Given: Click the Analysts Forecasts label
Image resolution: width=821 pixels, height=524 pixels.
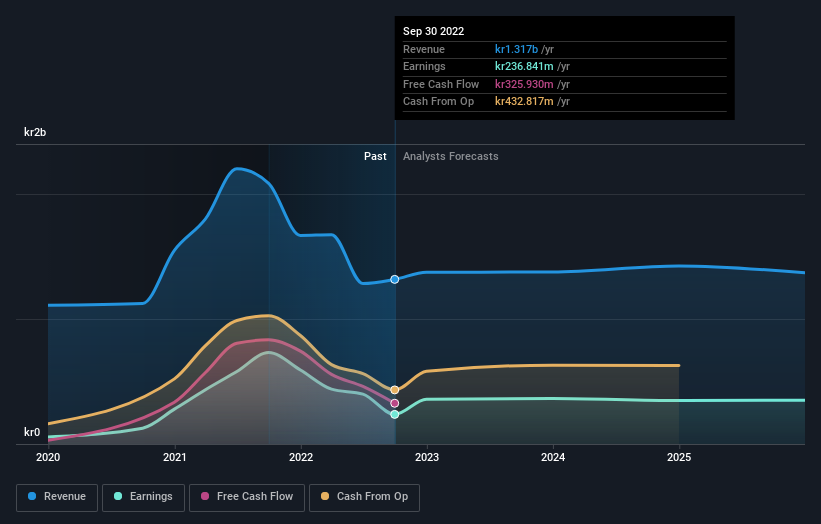Looking at the screenshot, I should click(x=451, y=157).
